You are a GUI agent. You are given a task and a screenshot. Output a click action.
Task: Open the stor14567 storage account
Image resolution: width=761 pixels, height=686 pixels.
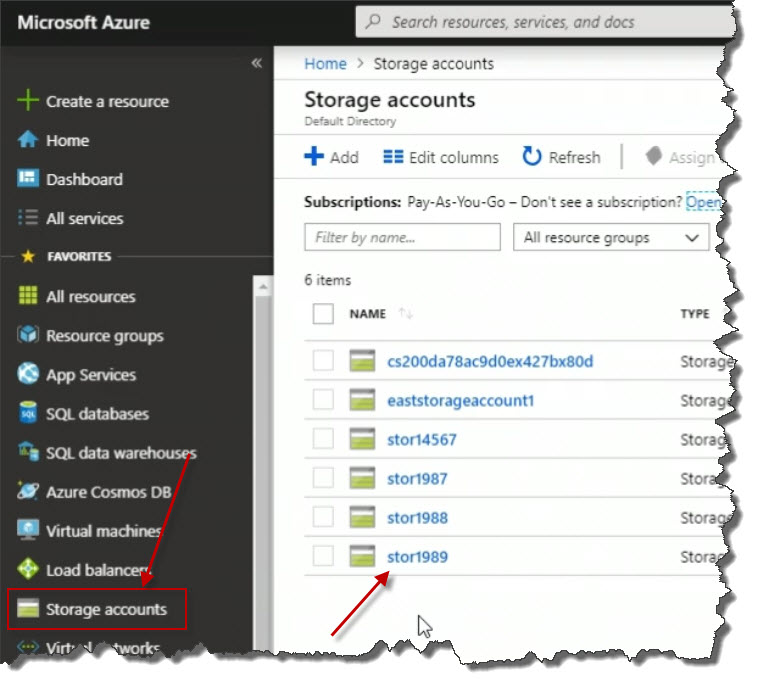click(422, 440)
